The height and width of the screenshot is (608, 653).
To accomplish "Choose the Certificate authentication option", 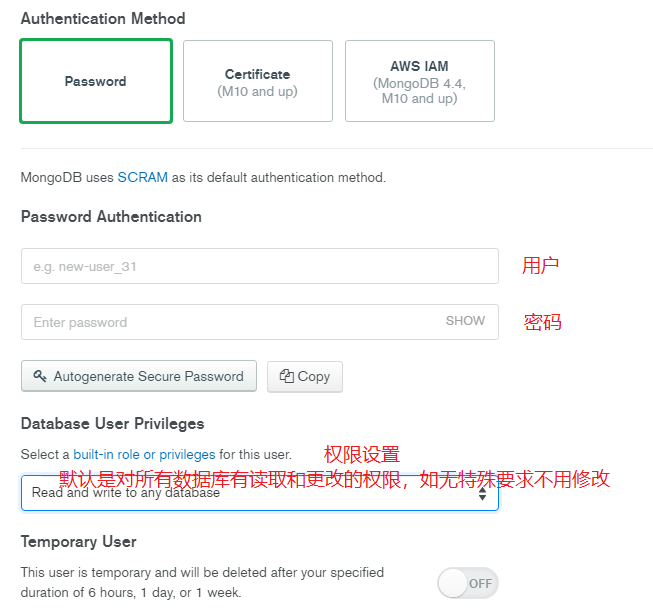I will pyautogui.click(x=258, y=81).
